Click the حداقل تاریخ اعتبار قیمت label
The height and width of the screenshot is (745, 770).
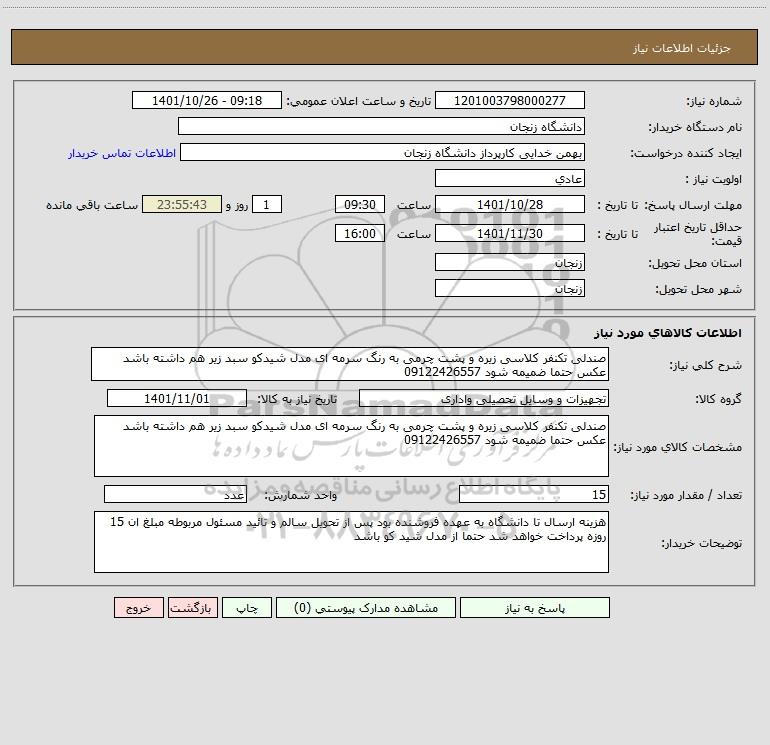[x=697, y=234]
